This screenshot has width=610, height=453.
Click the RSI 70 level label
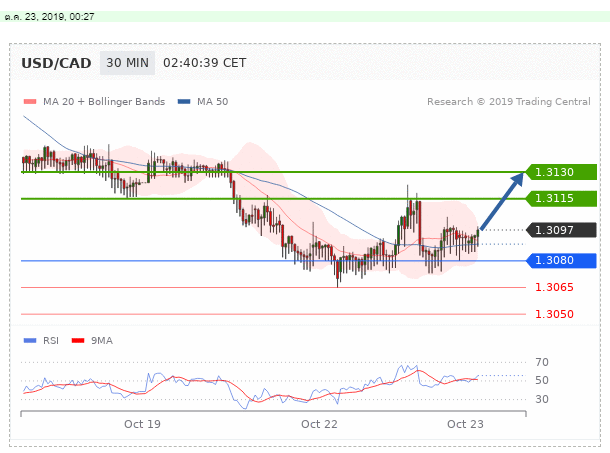pyautogui.click(x=542, y=362)
